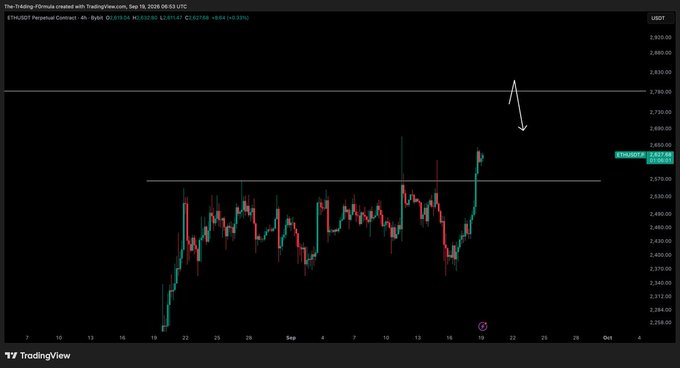680x368 pixels.
Task: Click the 2,490.00 price axis label
Action: 660,214
